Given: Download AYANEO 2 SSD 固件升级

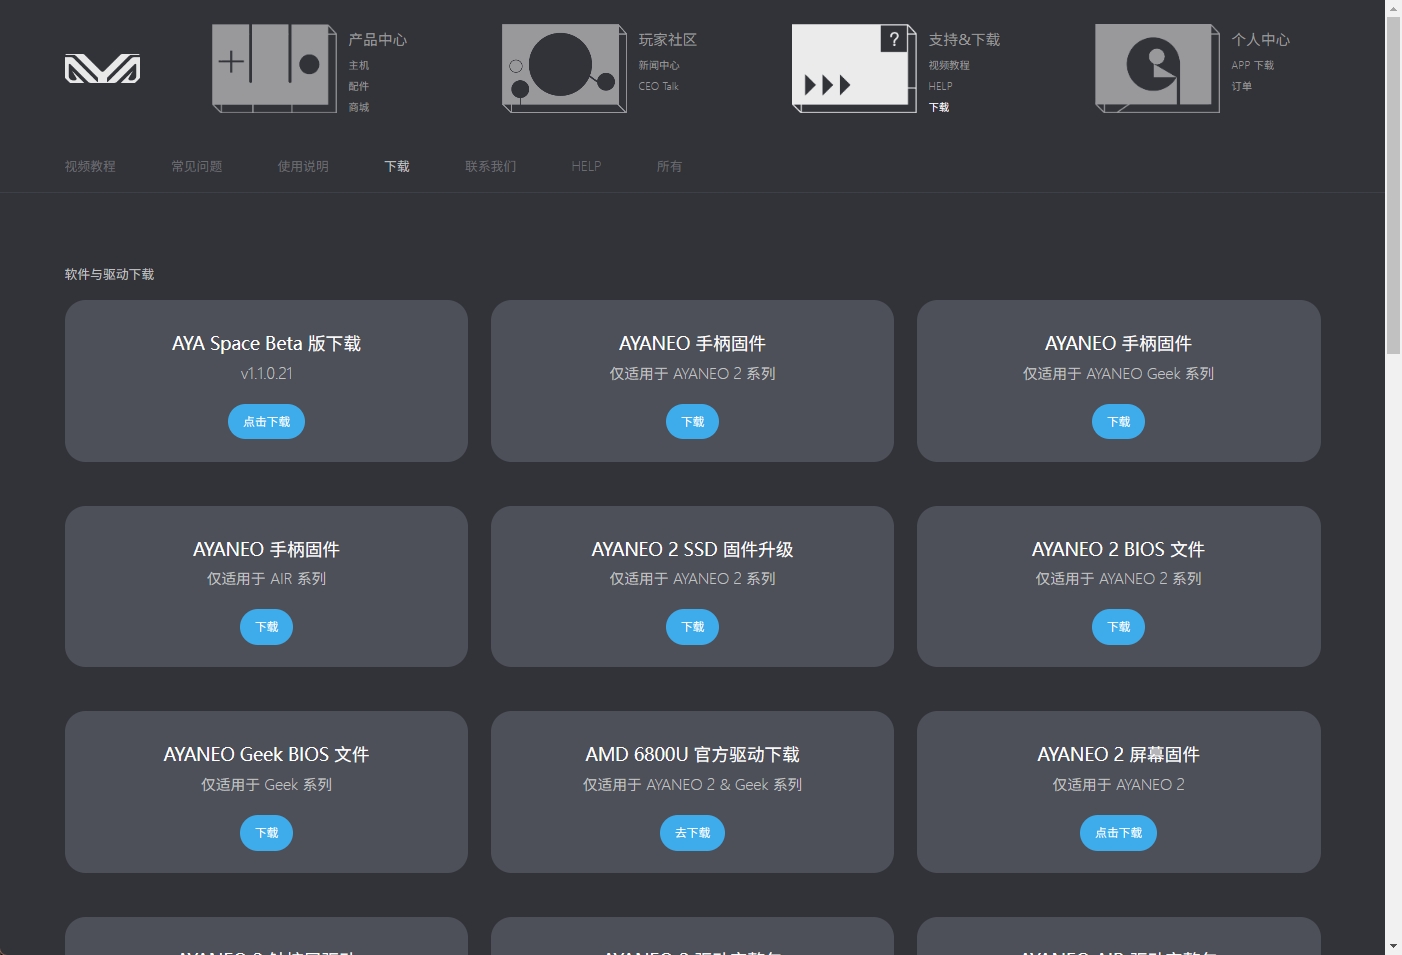Looking at the screenshot, I should pos(692,627).
